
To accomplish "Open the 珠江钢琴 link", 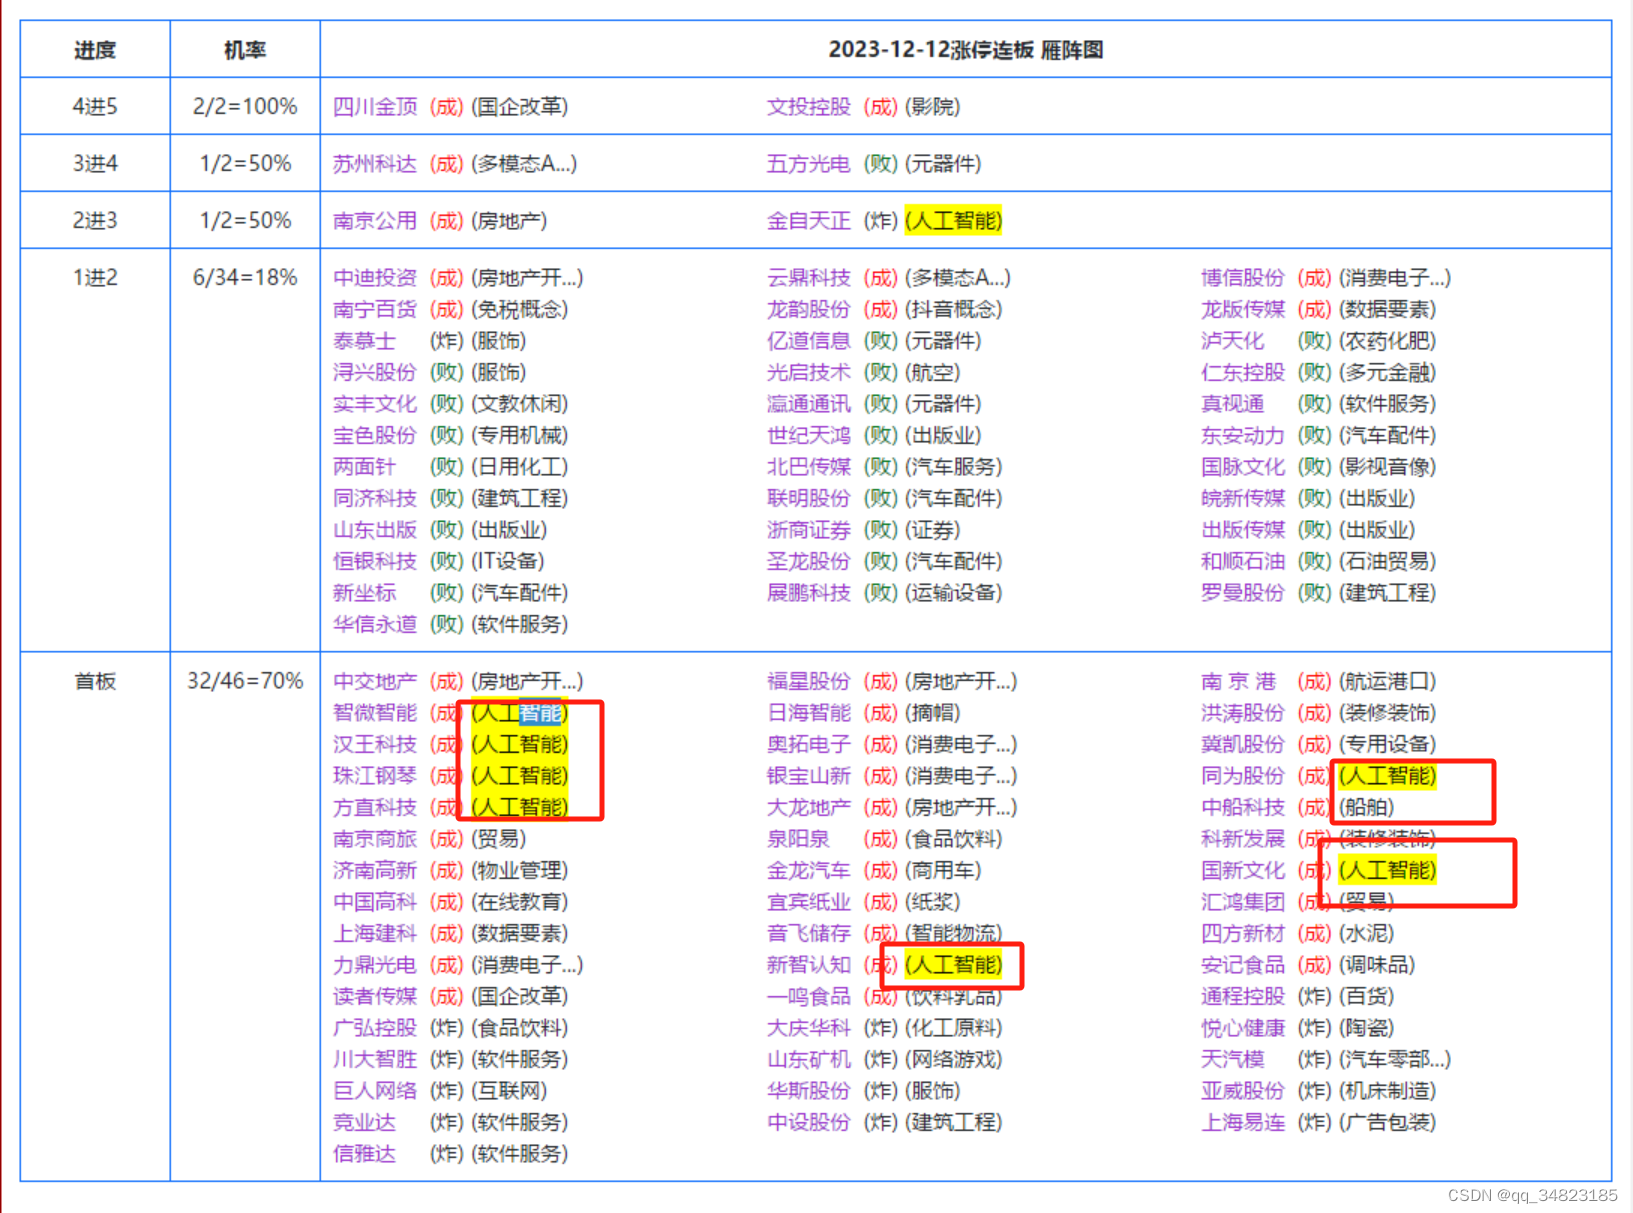I will point(375,776).
